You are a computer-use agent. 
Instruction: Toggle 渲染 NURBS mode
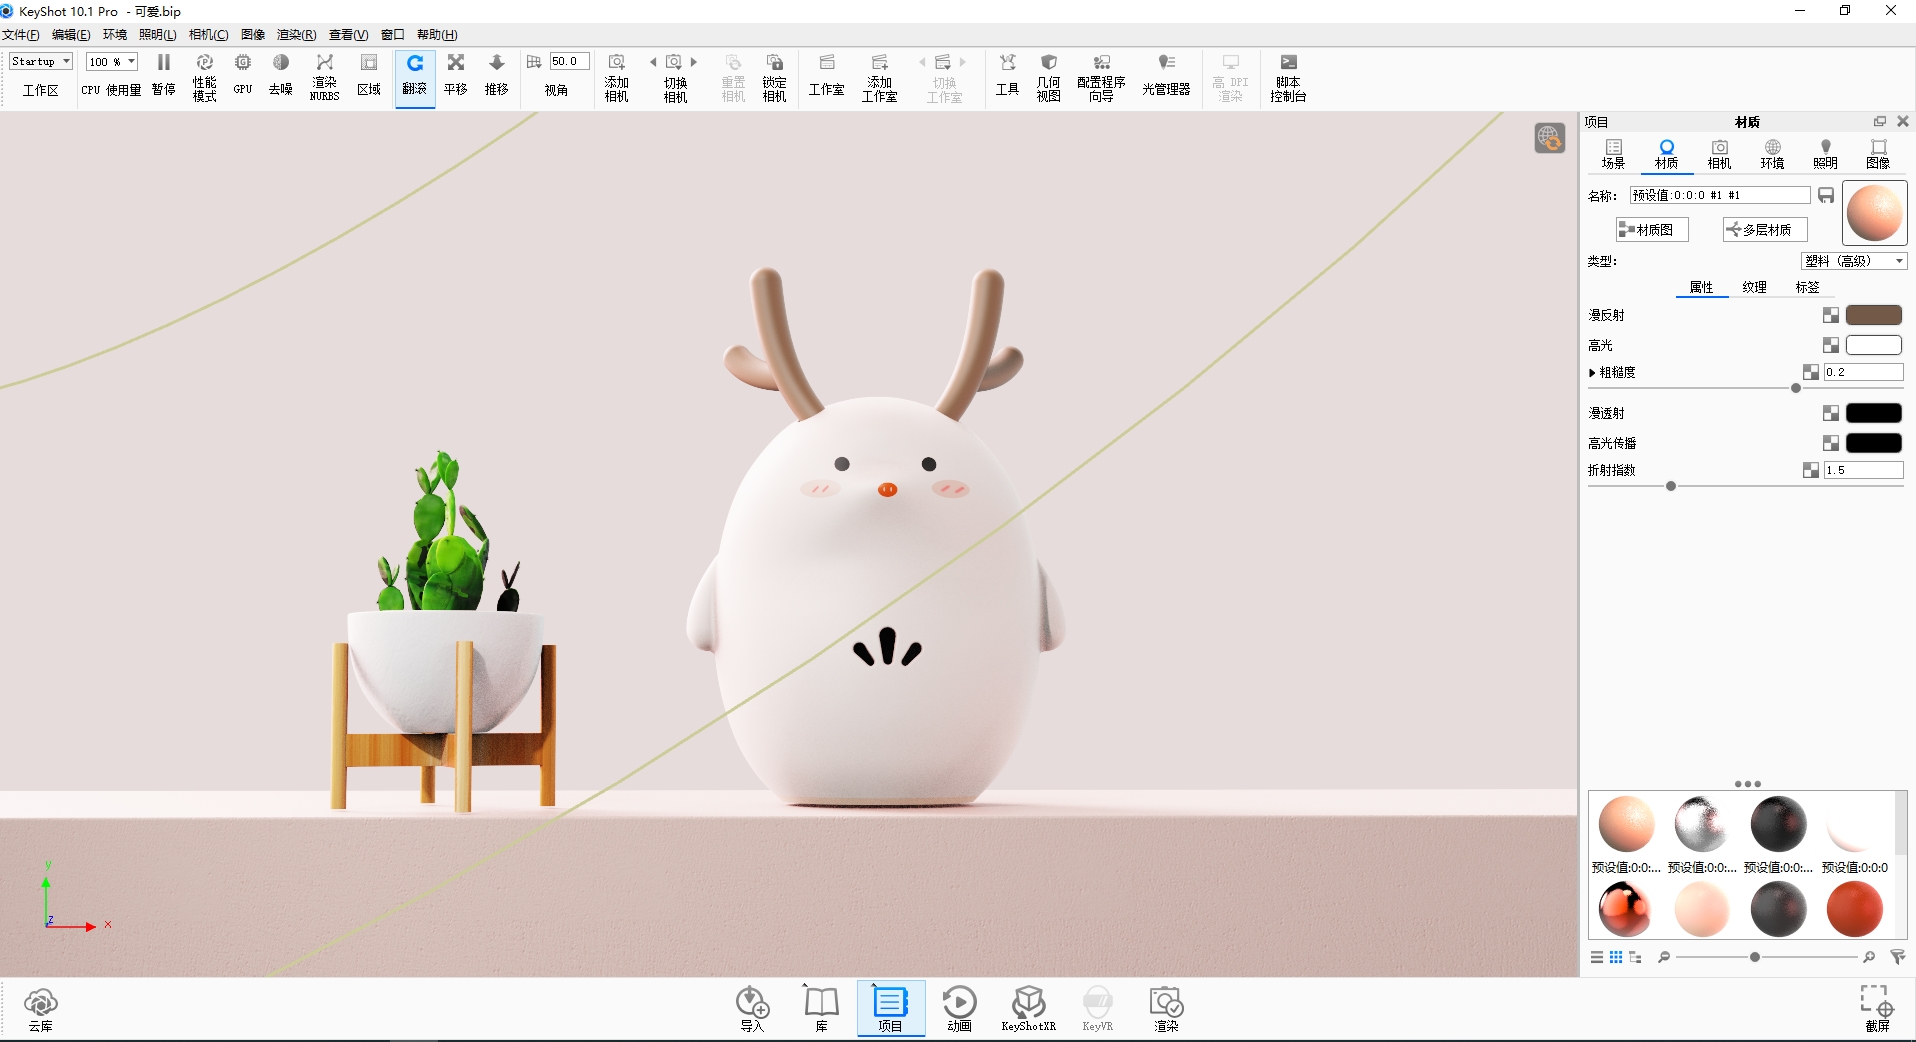click(x=325, y=77)
